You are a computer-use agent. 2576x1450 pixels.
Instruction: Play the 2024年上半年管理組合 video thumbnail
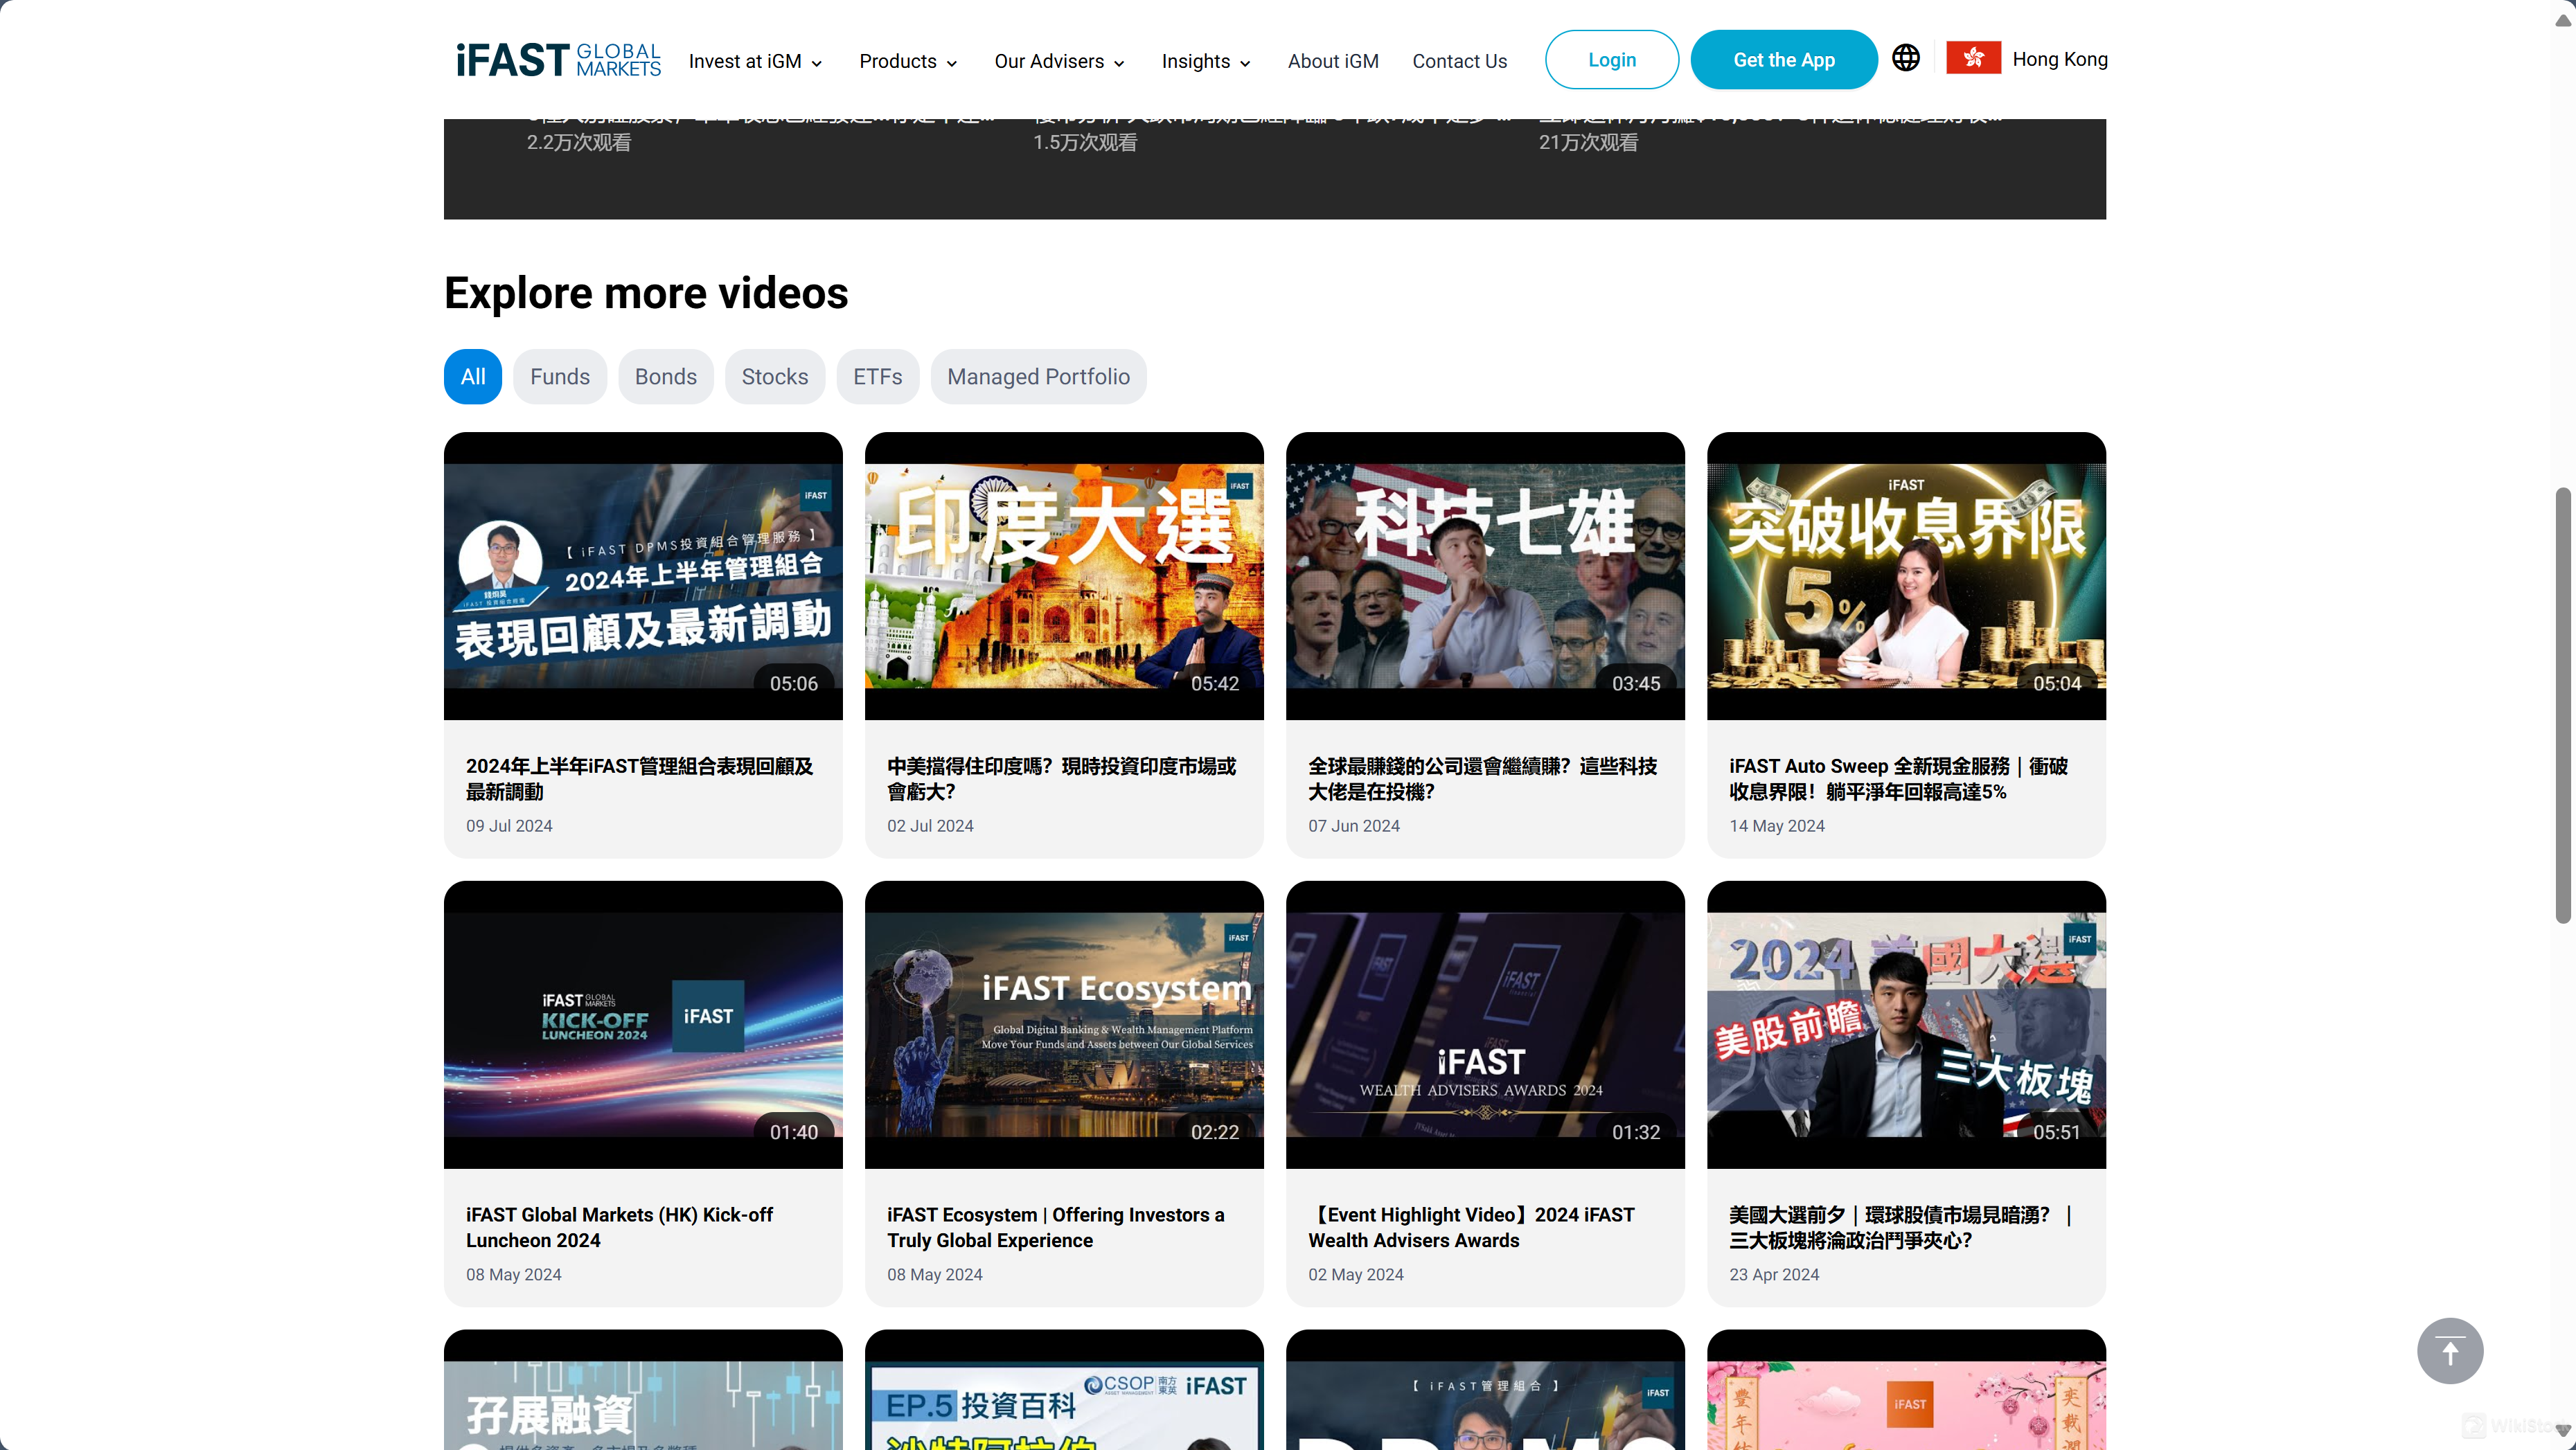pos(643,575)
